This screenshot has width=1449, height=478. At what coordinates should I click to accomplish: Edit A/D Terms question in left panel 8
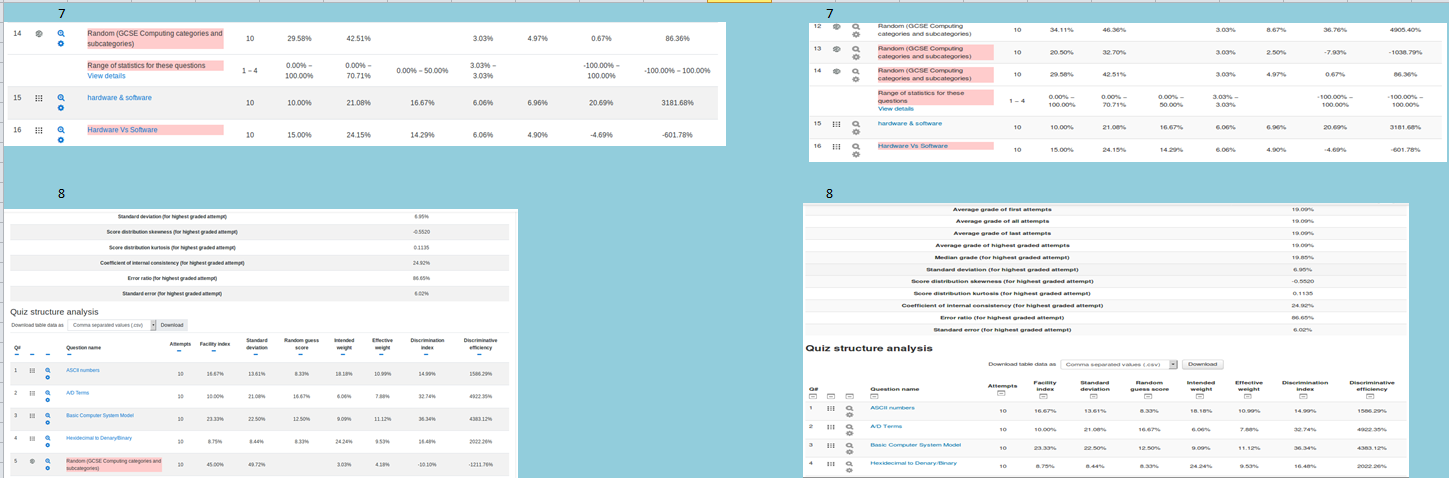pos(48,400)
